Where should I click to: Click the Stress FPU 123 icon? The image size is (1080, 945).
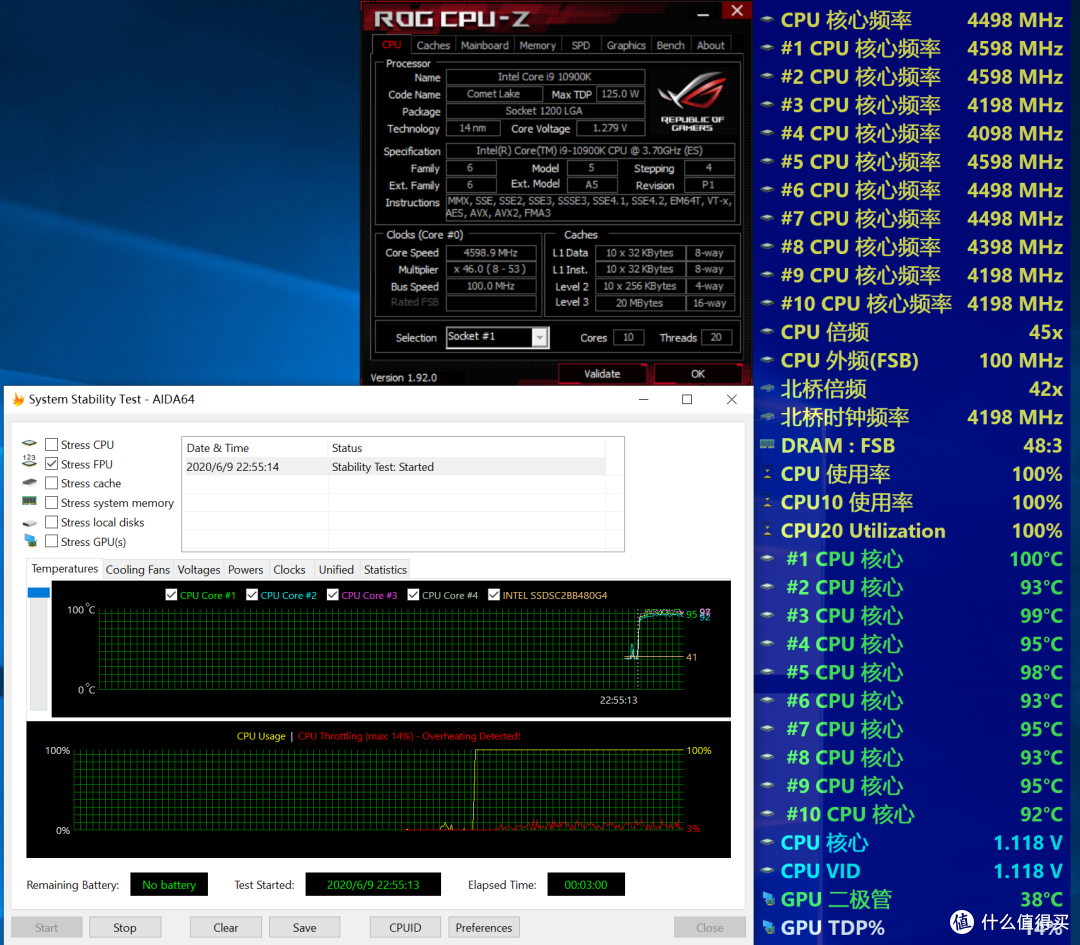click(x=30, y=461)
